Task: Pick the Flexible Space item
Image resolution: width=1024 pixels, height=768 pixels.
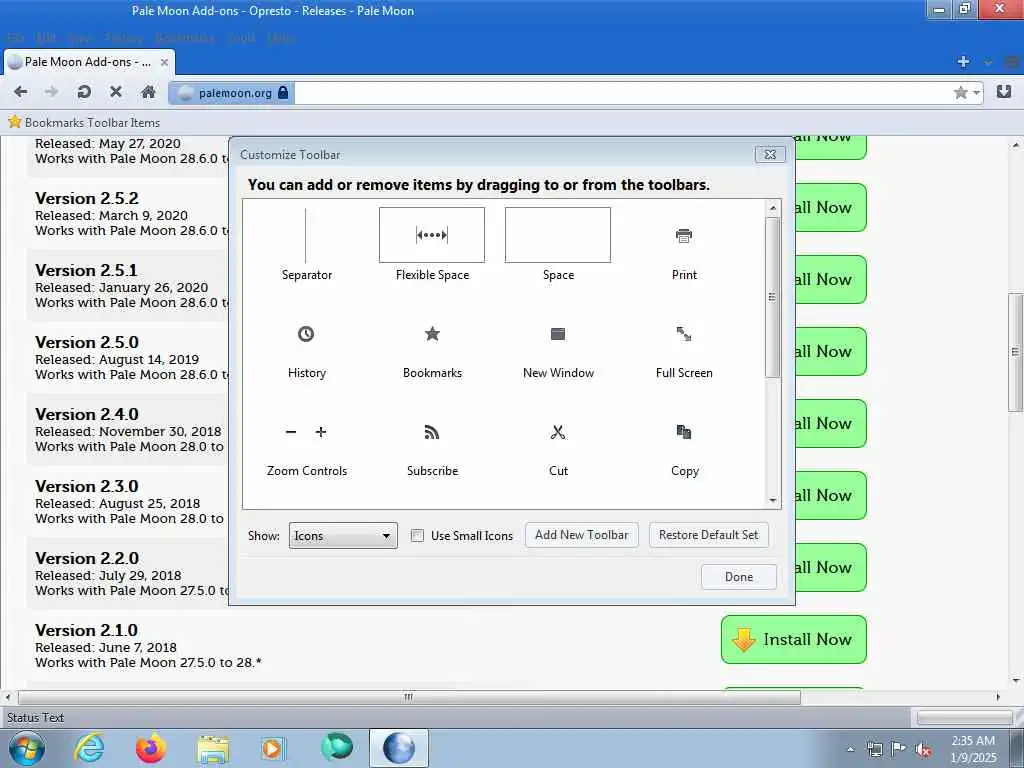Action: (x=432, y=244)
